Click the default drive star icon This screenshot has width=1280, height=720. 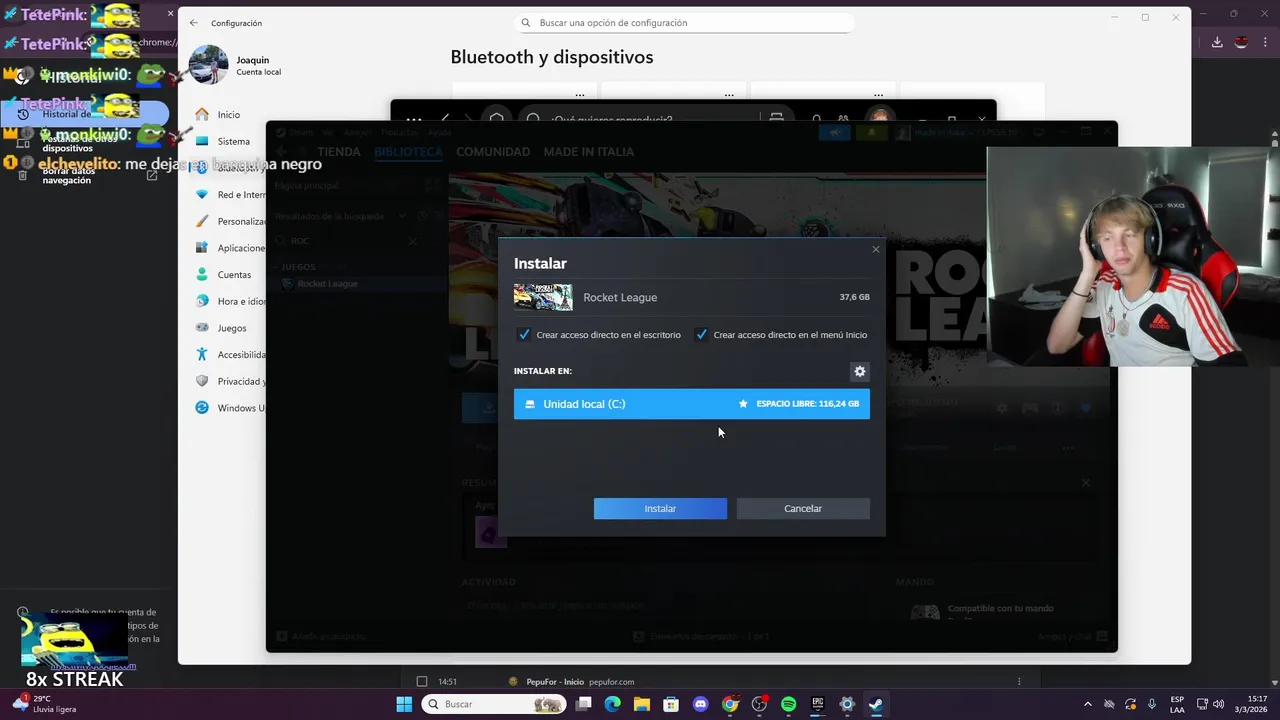point(743,404)
